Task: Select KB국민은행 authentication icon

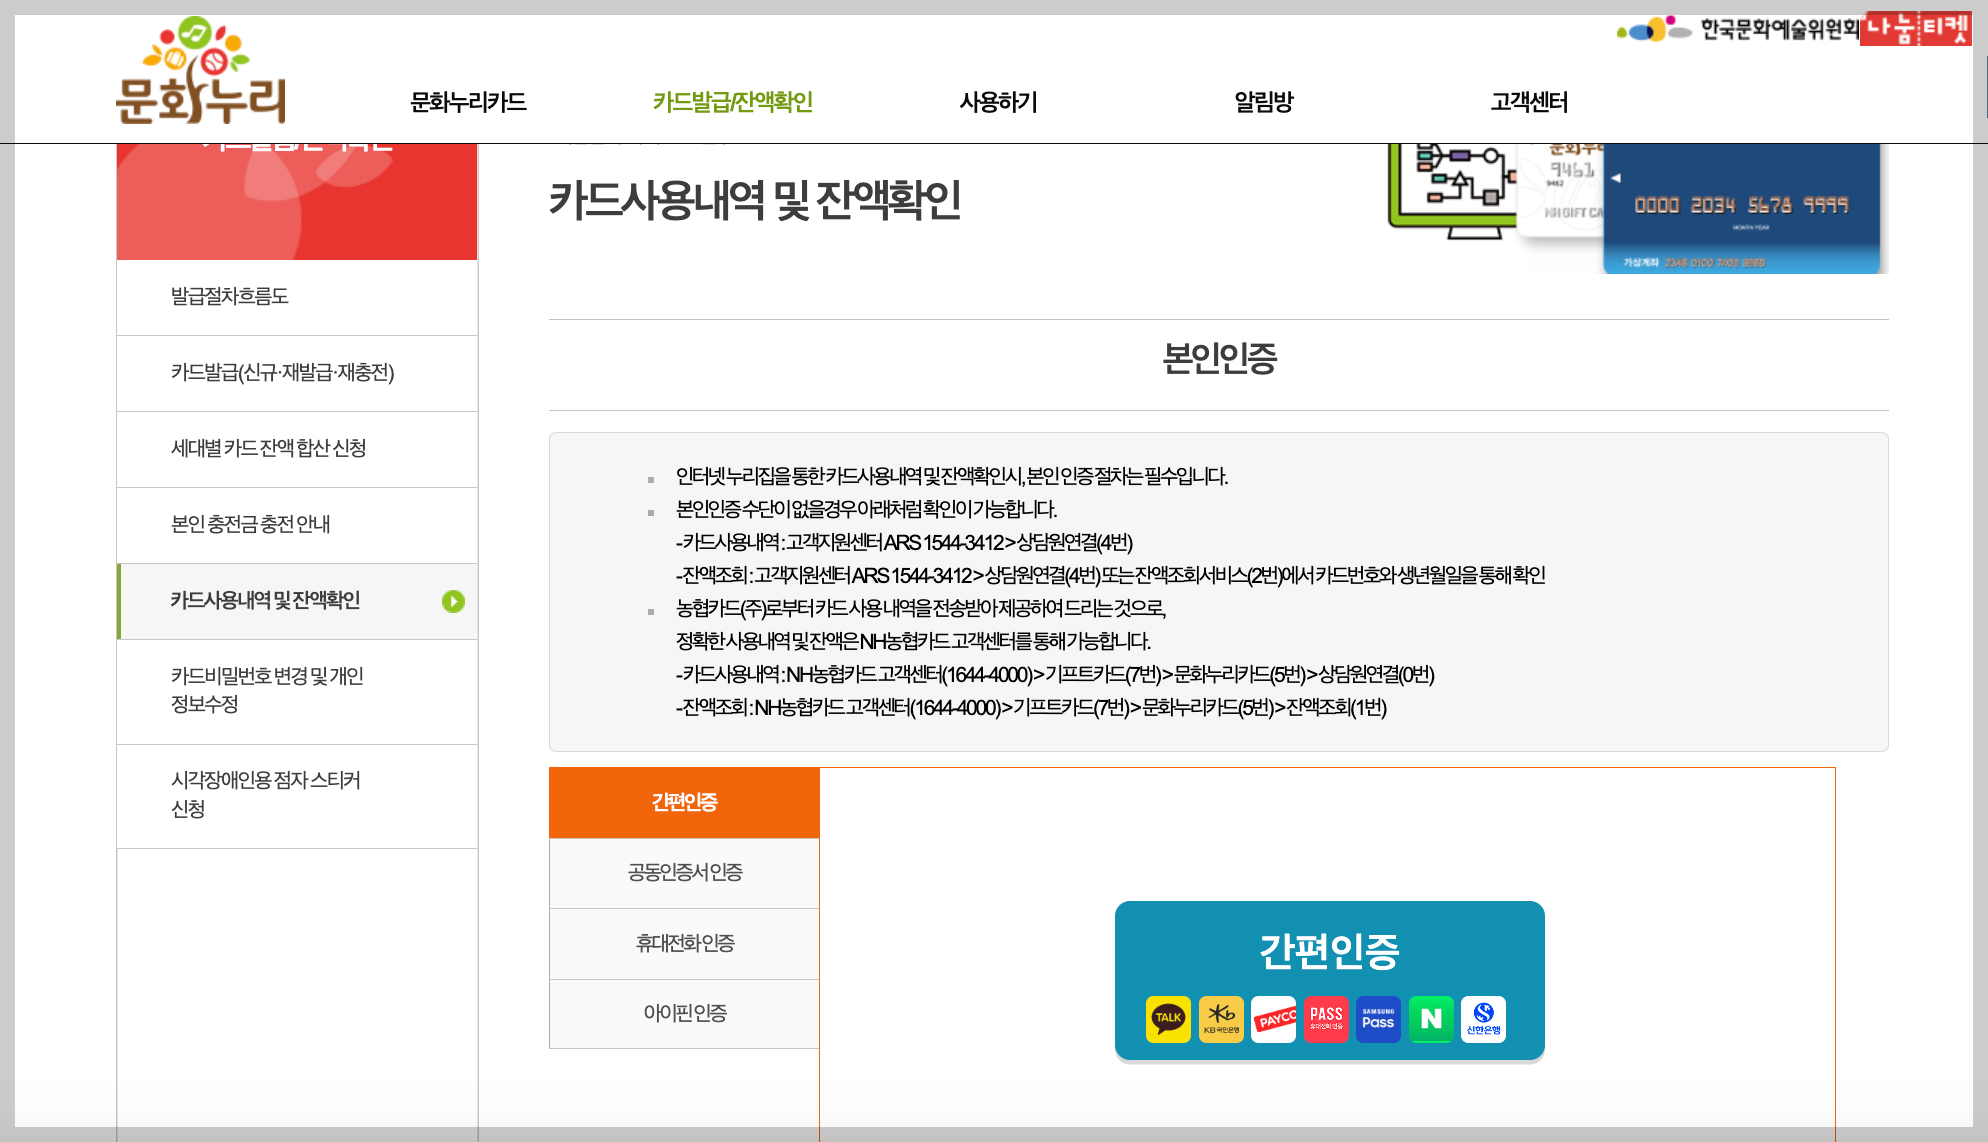Action: coord(1220,1018)
